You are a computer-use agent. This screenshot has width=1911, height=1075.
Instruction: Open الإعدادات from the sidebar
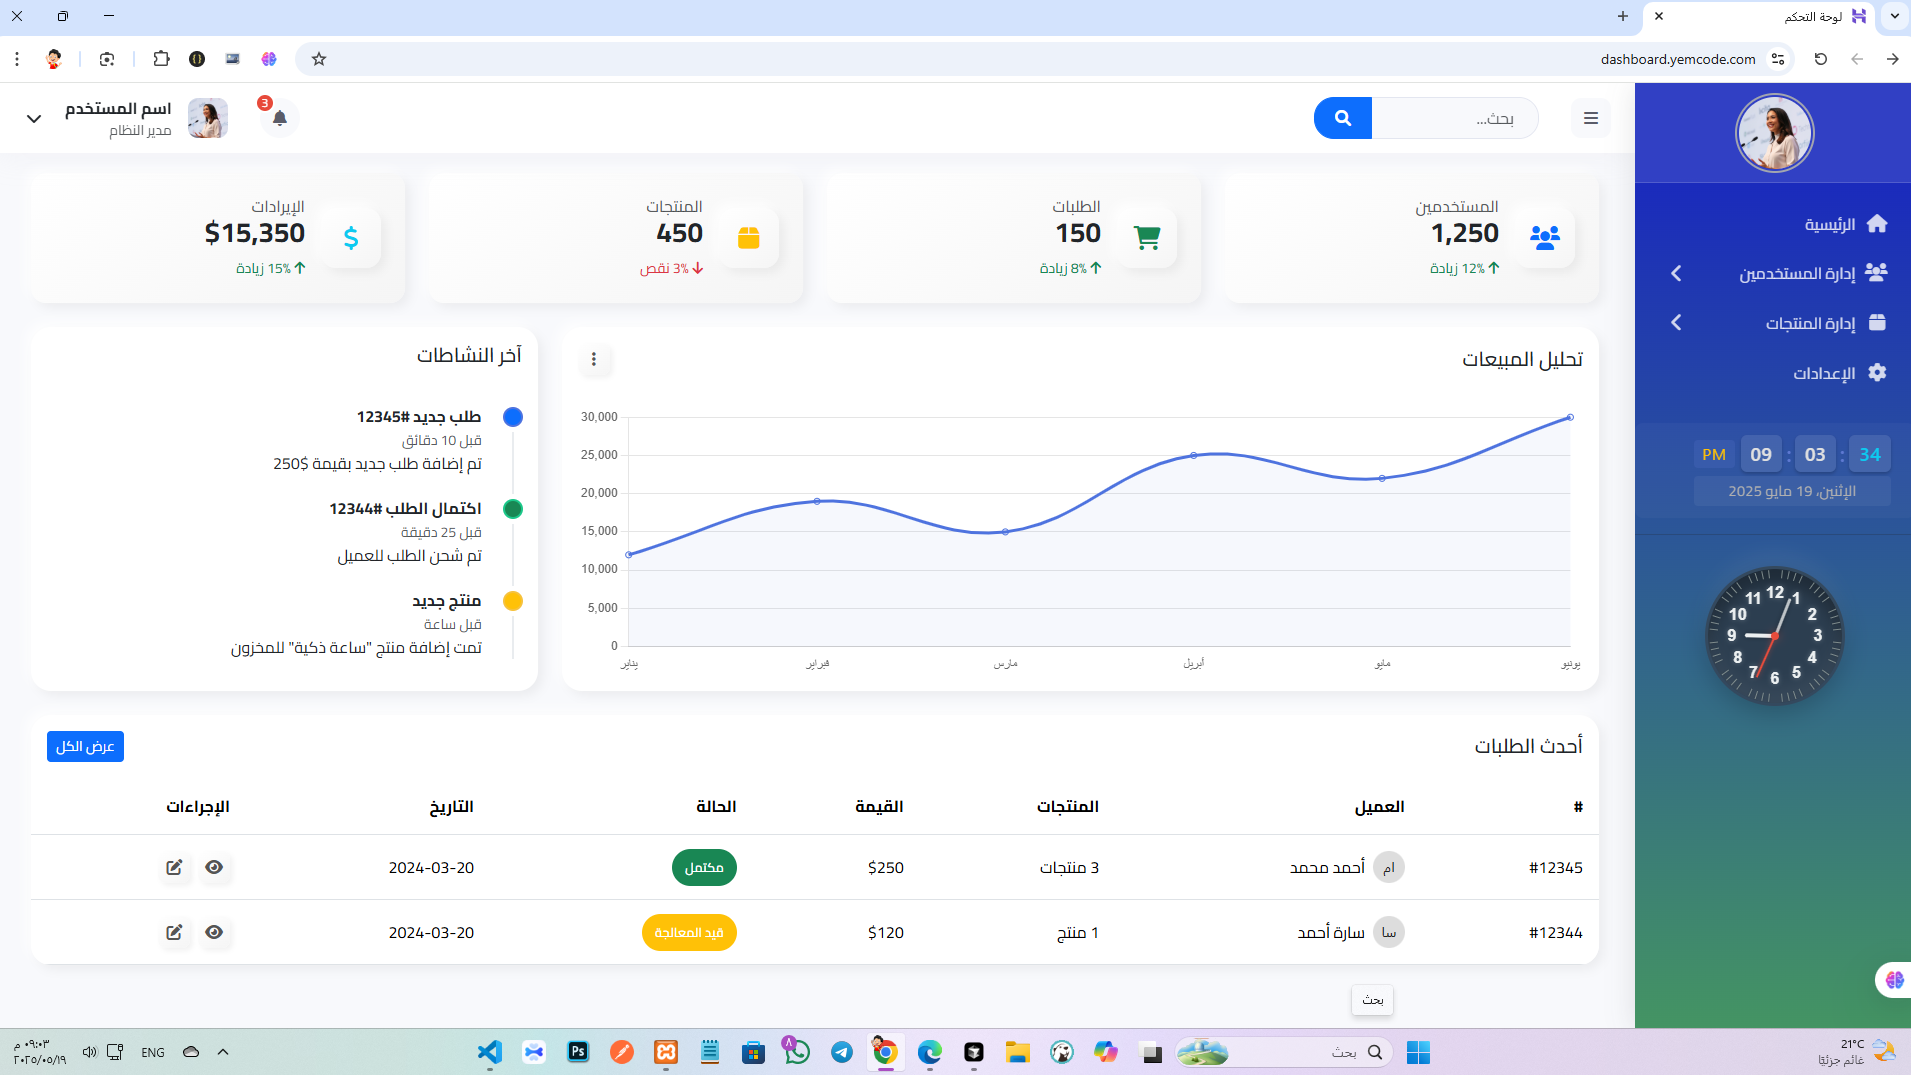pyautogui.click(x=1824, y=373)
